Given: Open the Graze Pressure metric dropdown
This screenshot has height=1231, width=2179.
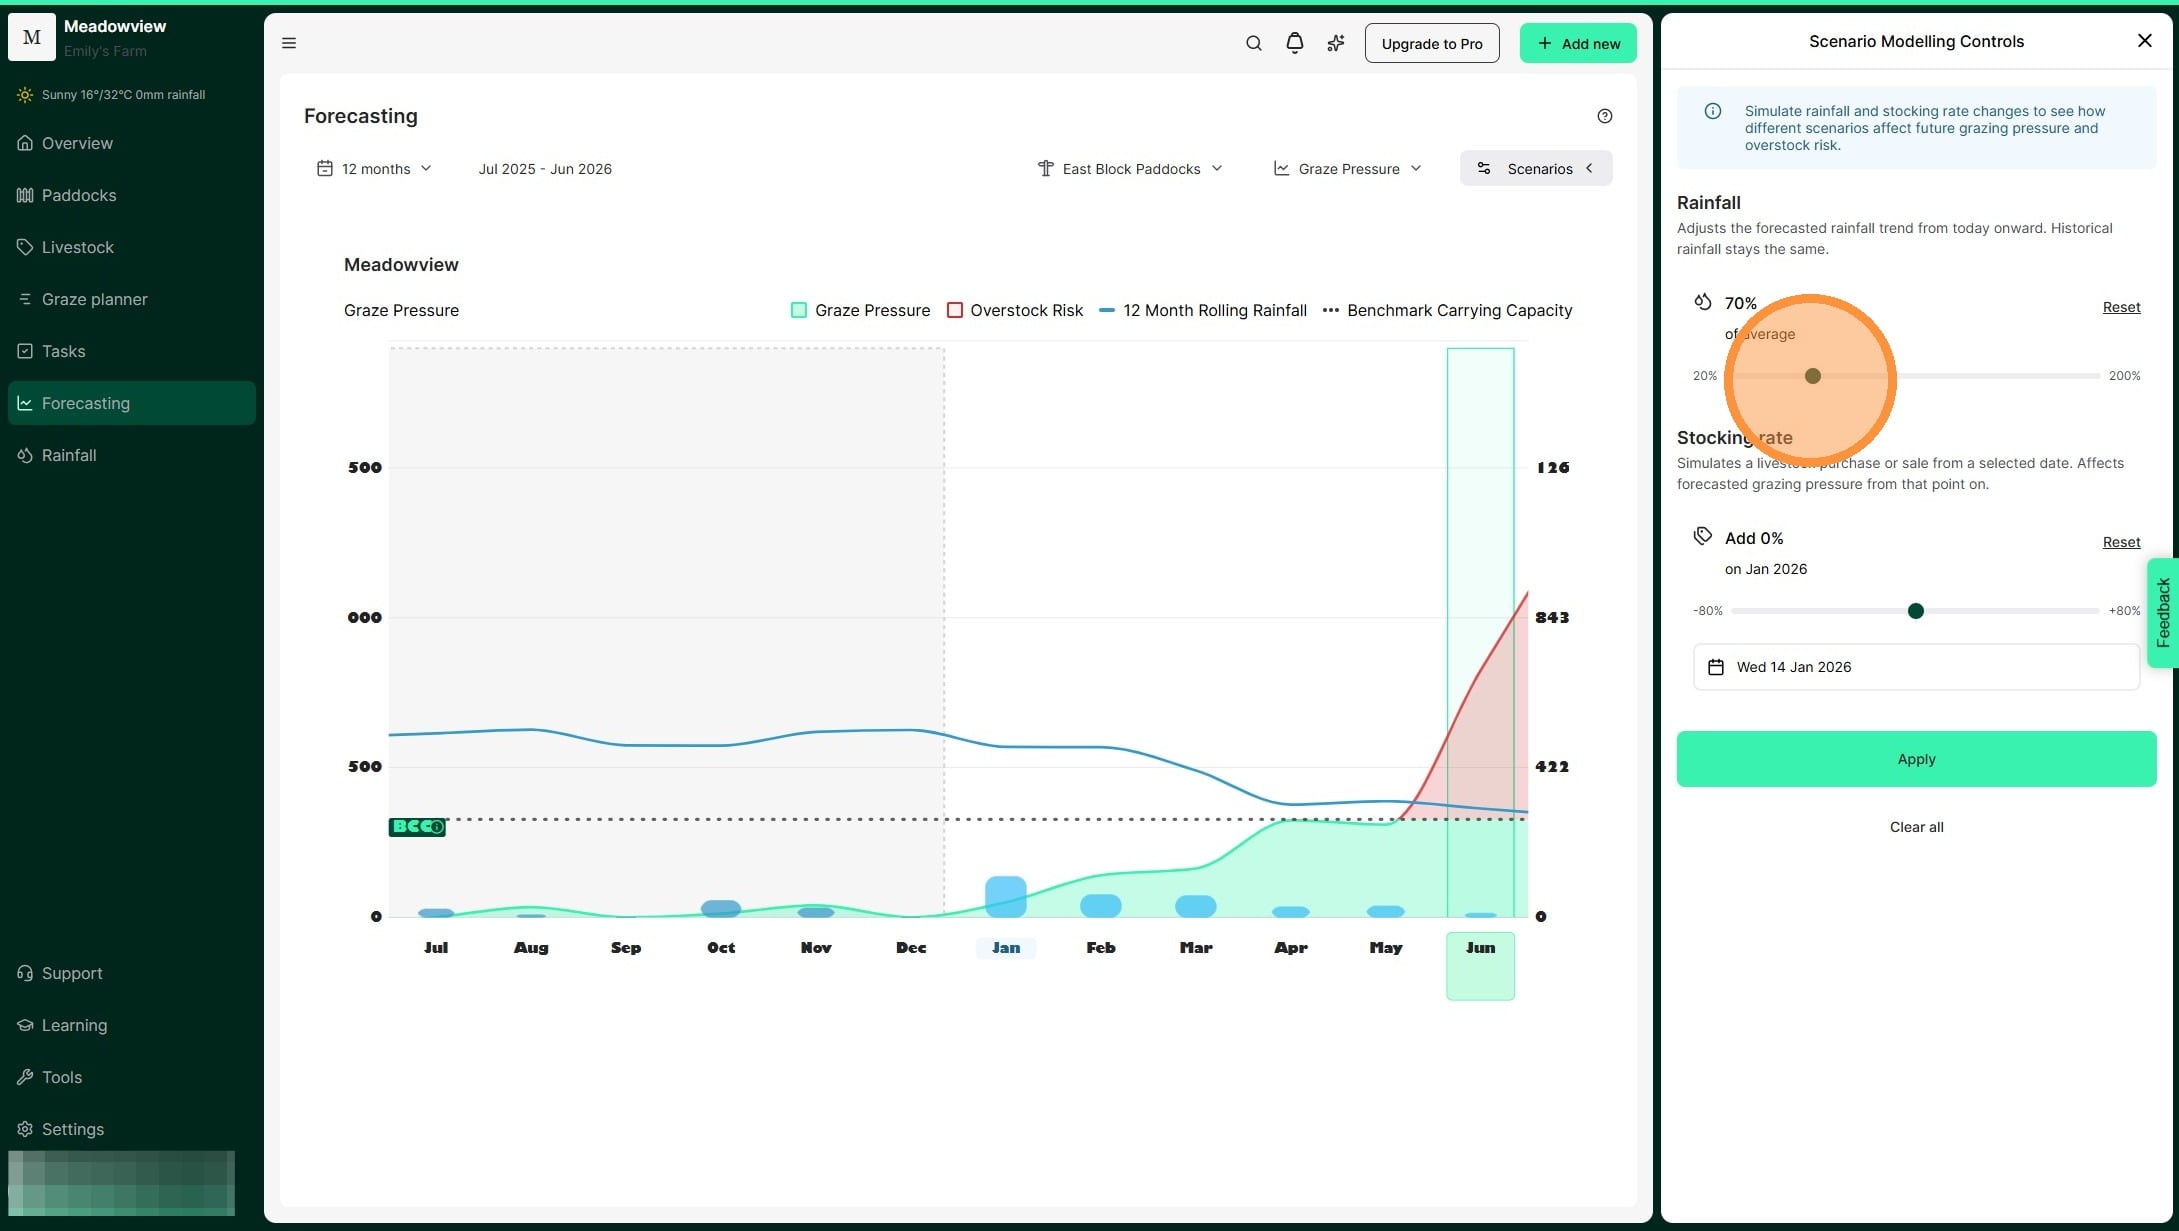Looking at the screenshot, I should pos(1347,169).
